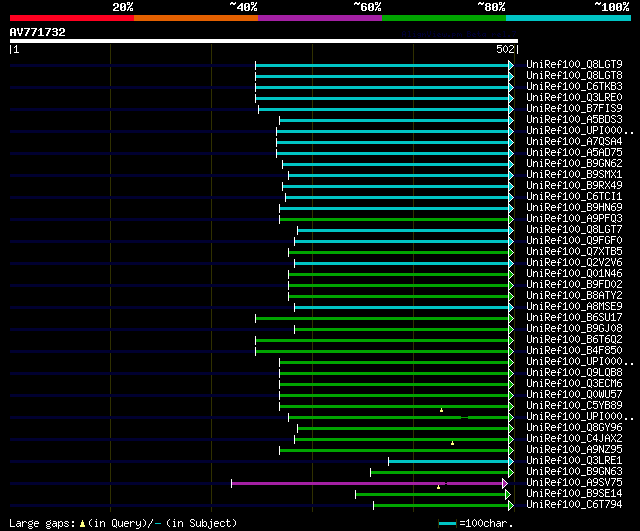
Task: Select the UniRef100_Q0WU57 label
Action: (574, 395)
